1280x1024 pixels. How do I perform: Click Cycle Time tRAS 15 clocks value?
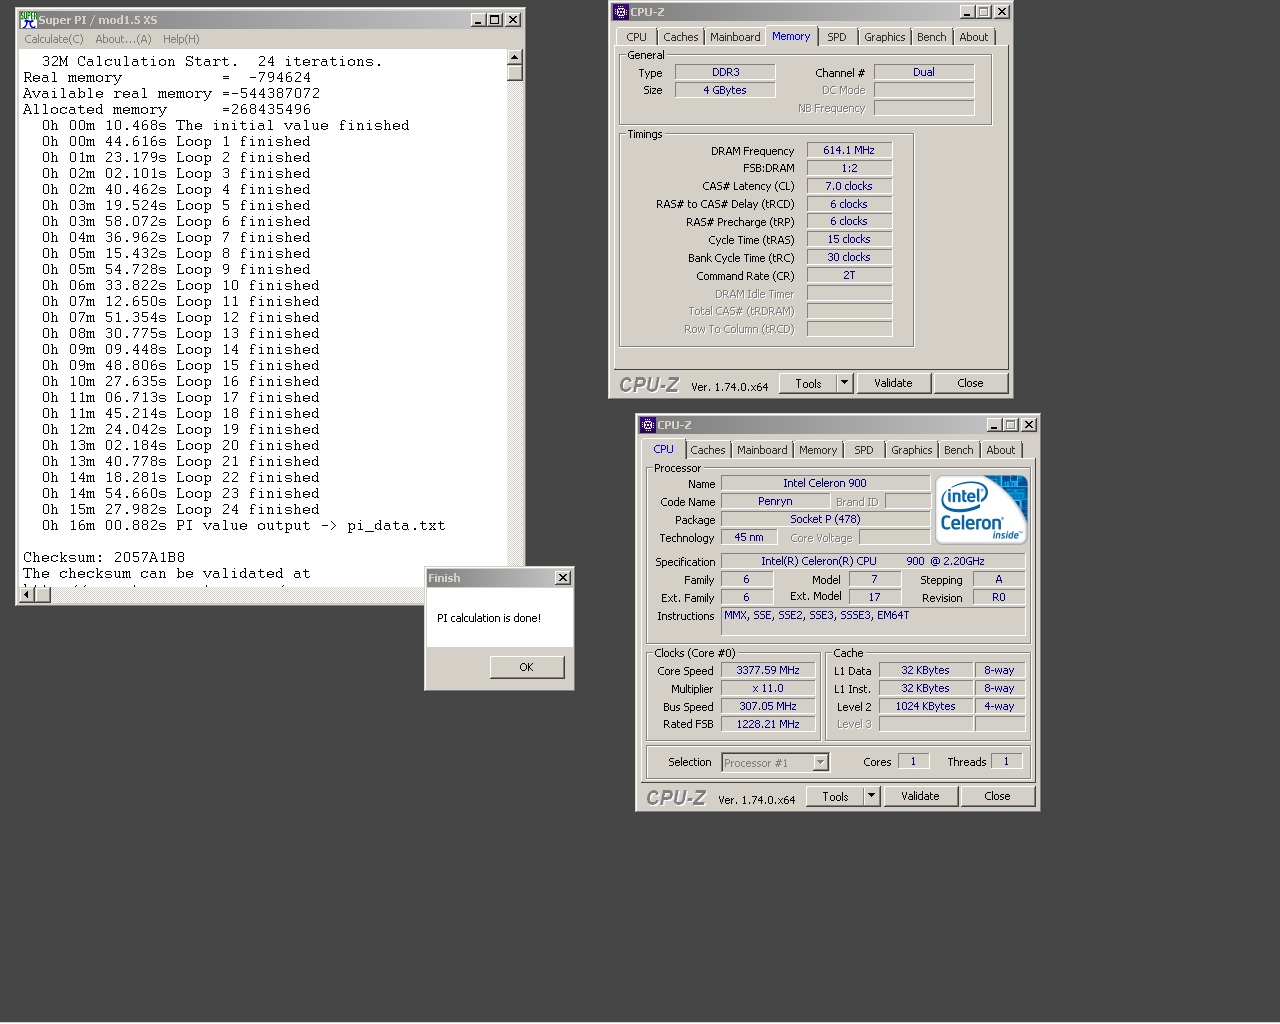(849, 239)
